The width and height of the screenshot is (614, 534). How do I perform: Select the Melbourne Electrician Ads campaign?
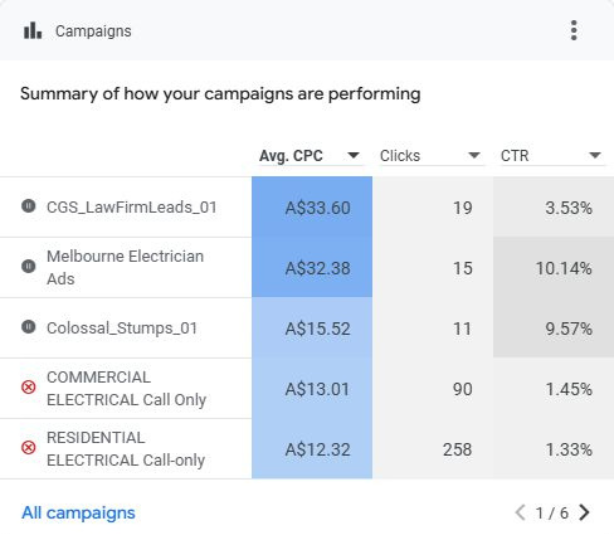(124, 267)
